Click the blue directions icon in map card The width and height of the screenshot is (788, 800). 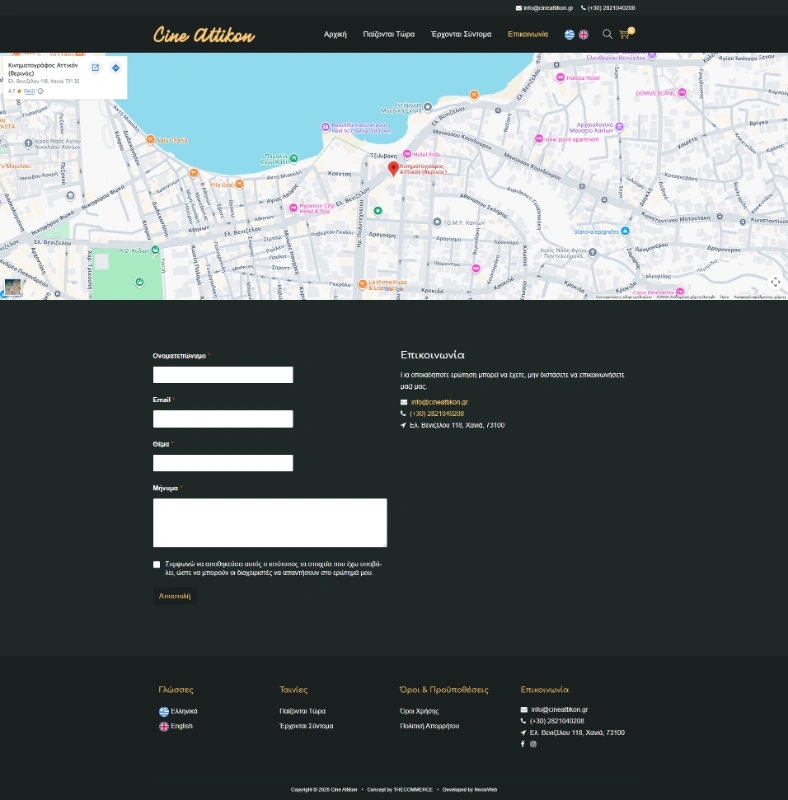[x=116, y=67]
